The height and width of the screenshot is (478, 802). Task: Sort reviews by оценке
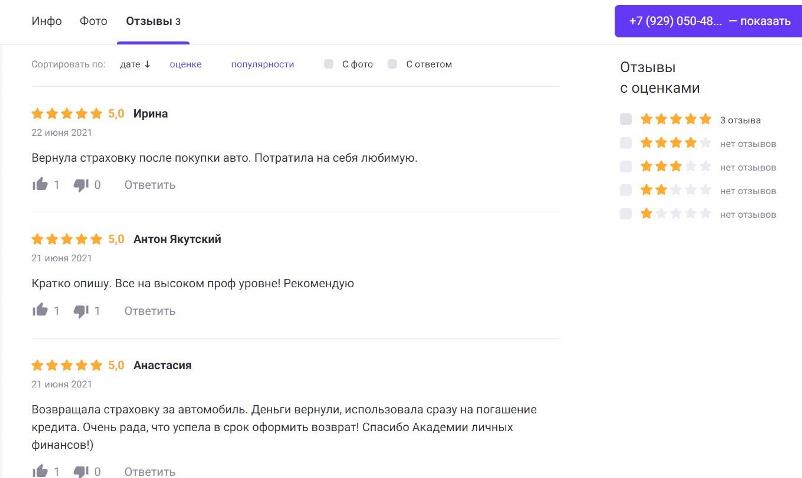[x=185, y=64]
